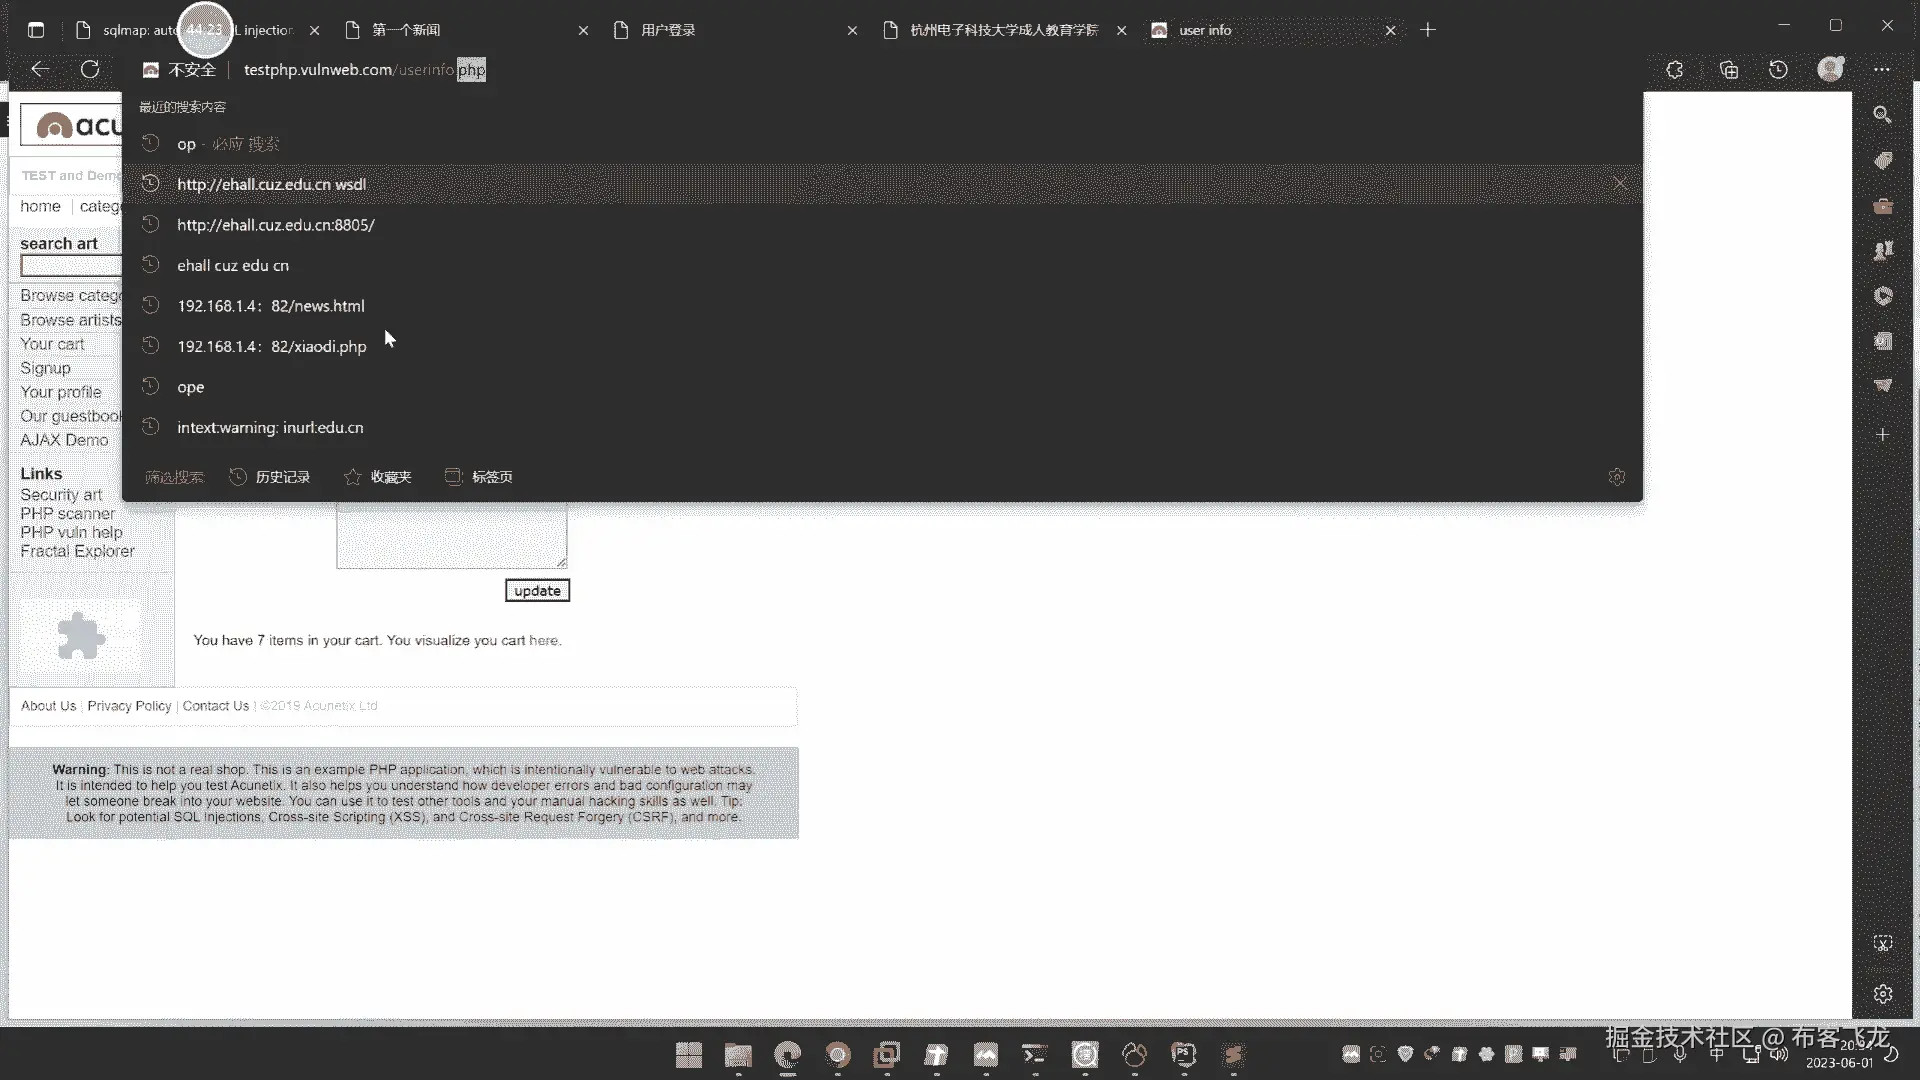Click the browser refresh icon
Image resolution: width=1920 pixels, height=1080 pixels.
tap(90, 69)
